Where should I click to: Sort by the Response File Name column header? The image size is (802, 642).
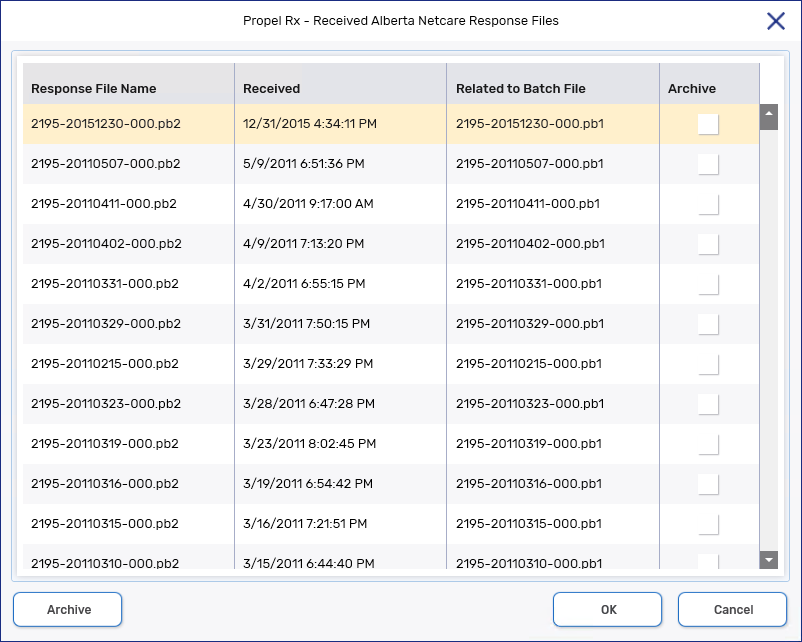(128, 84)
